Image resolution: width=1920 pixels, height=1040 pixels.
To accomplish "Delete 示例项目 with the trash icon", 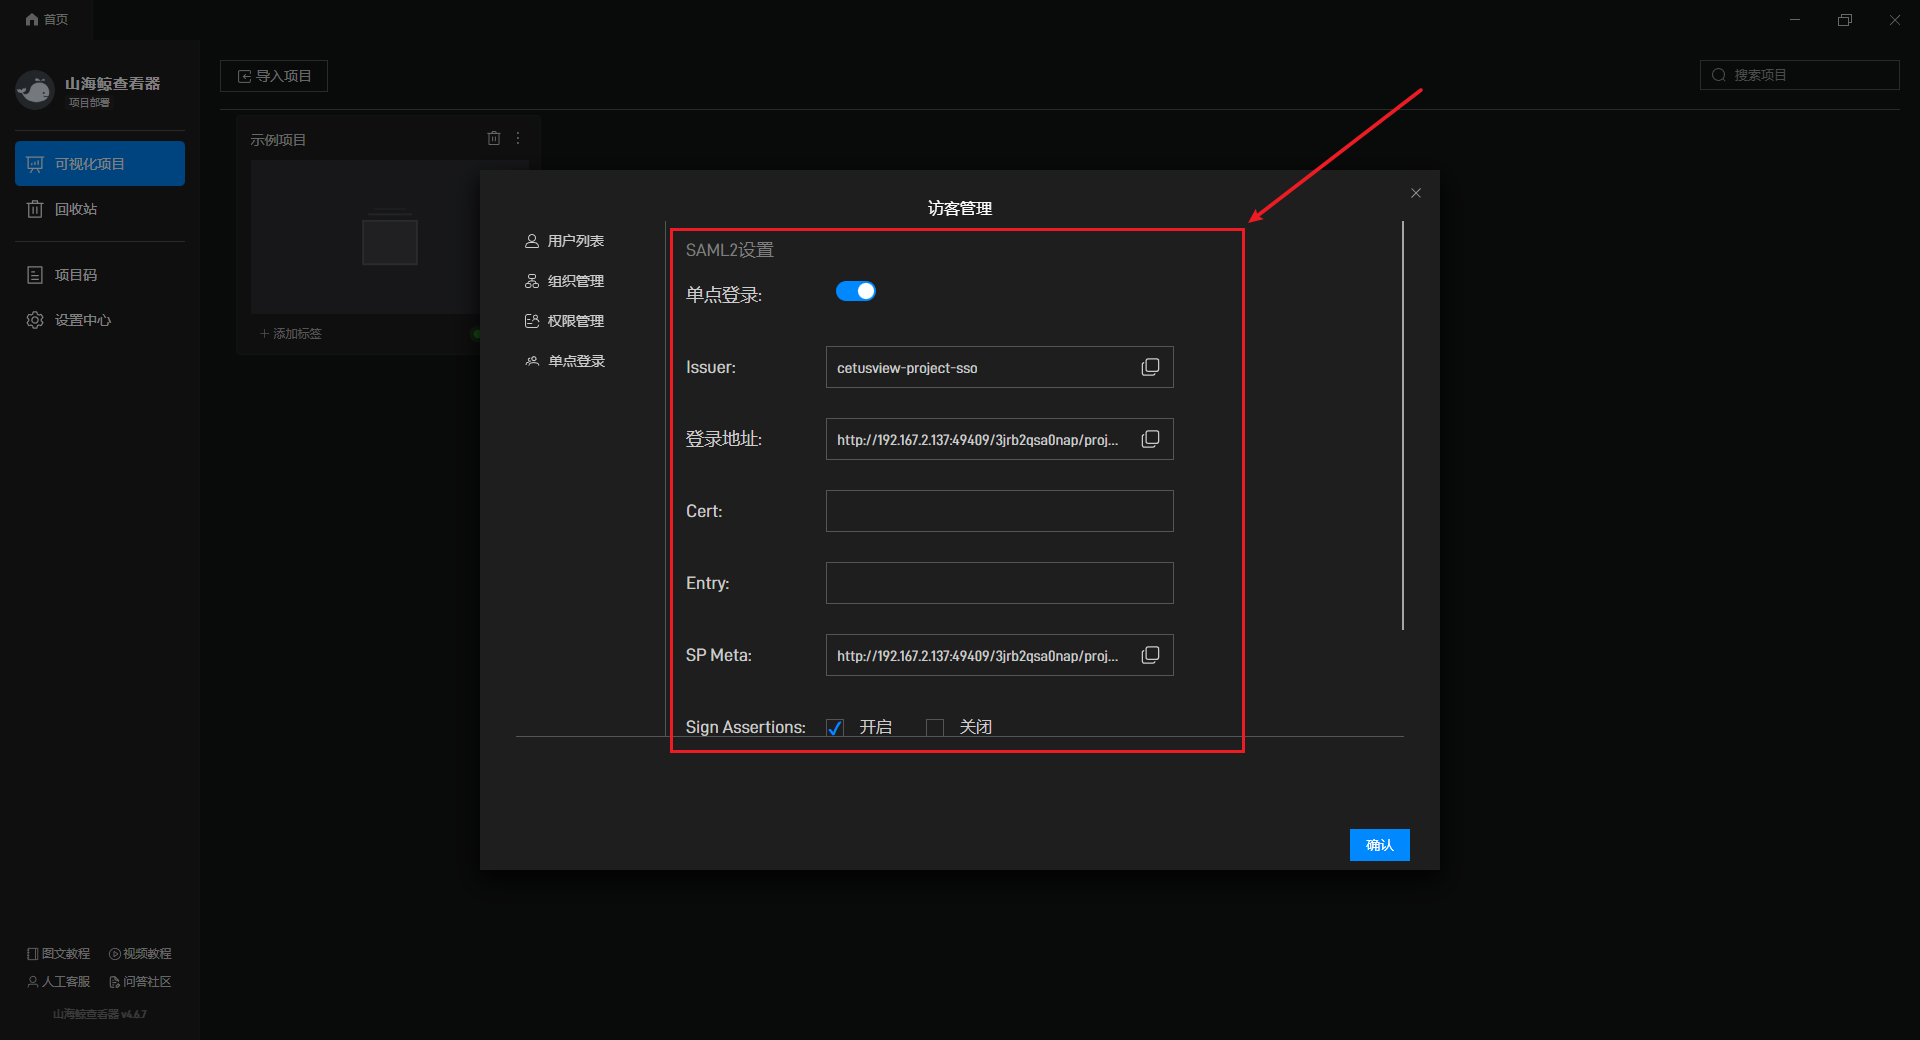I will point(493,138).
